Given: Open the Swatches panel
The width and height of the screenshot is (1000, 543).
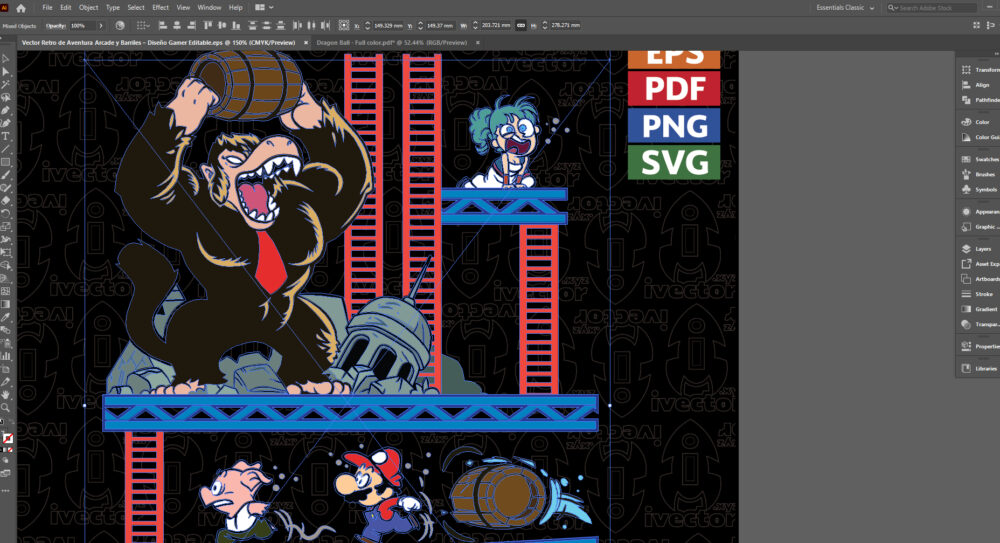Looking at the screenshot, I should (x=980, y=159).
